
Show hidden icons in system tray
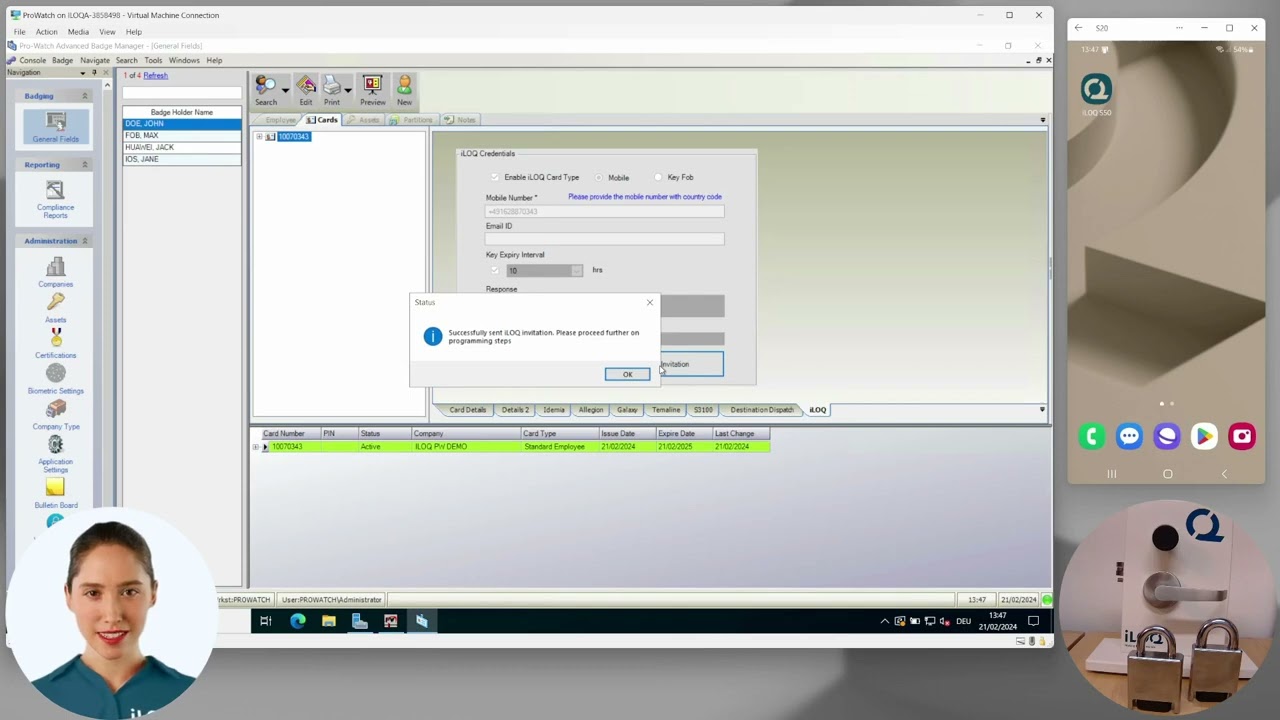[x=884, y=621]
